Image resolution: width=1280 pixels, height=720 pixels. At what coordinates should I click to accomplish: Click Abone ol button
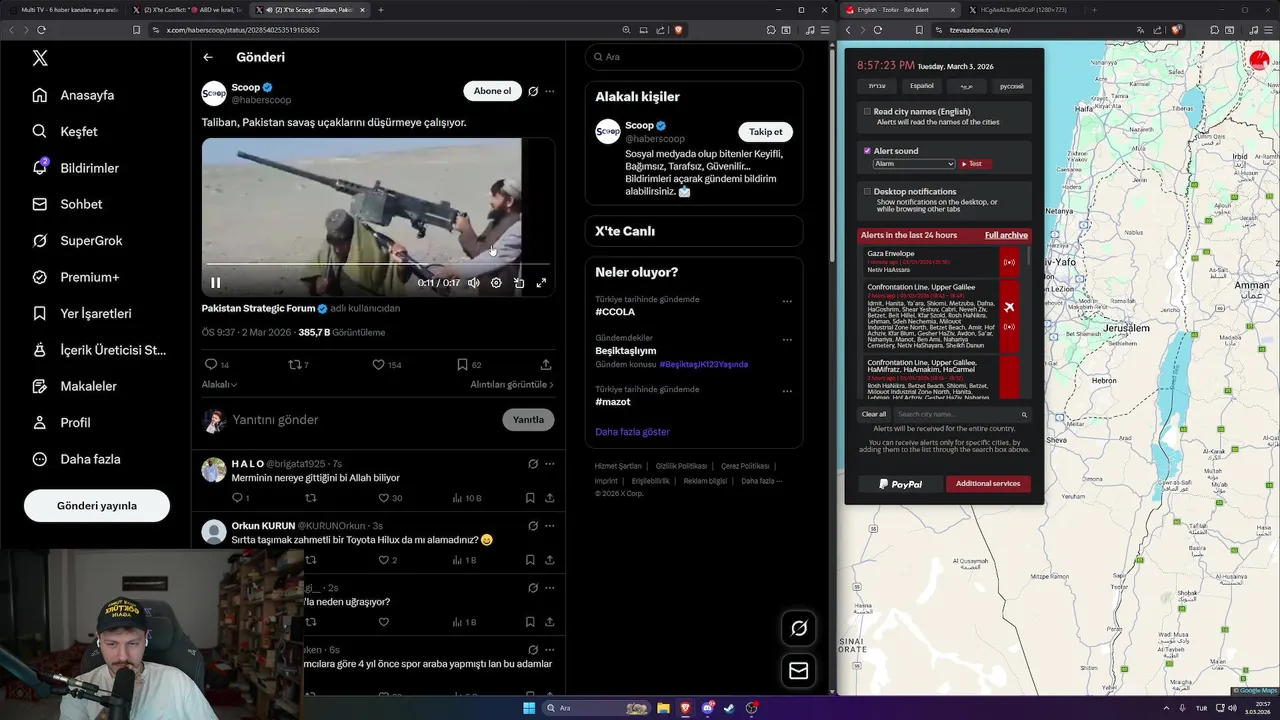click(492, 91)
